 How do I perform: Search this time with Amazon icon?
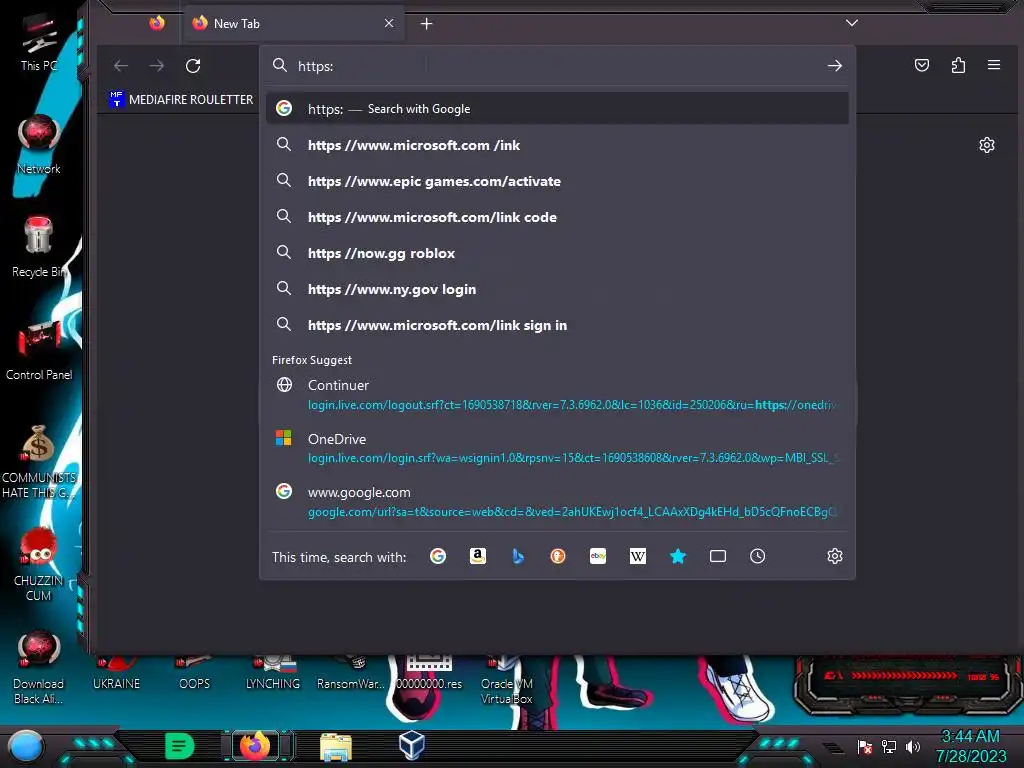coord(478,556)
